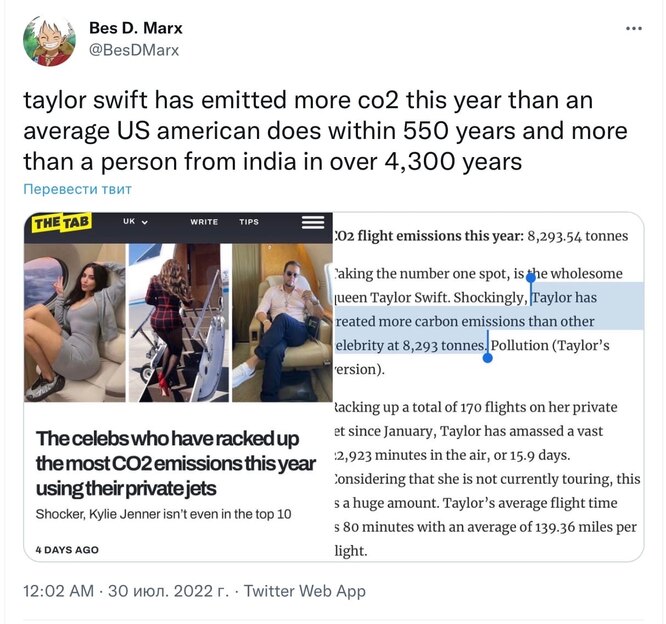The width and height of the screenshot is (666, 624).
Task: Open the WRITE menu item
Action: (x=204, y=222)
